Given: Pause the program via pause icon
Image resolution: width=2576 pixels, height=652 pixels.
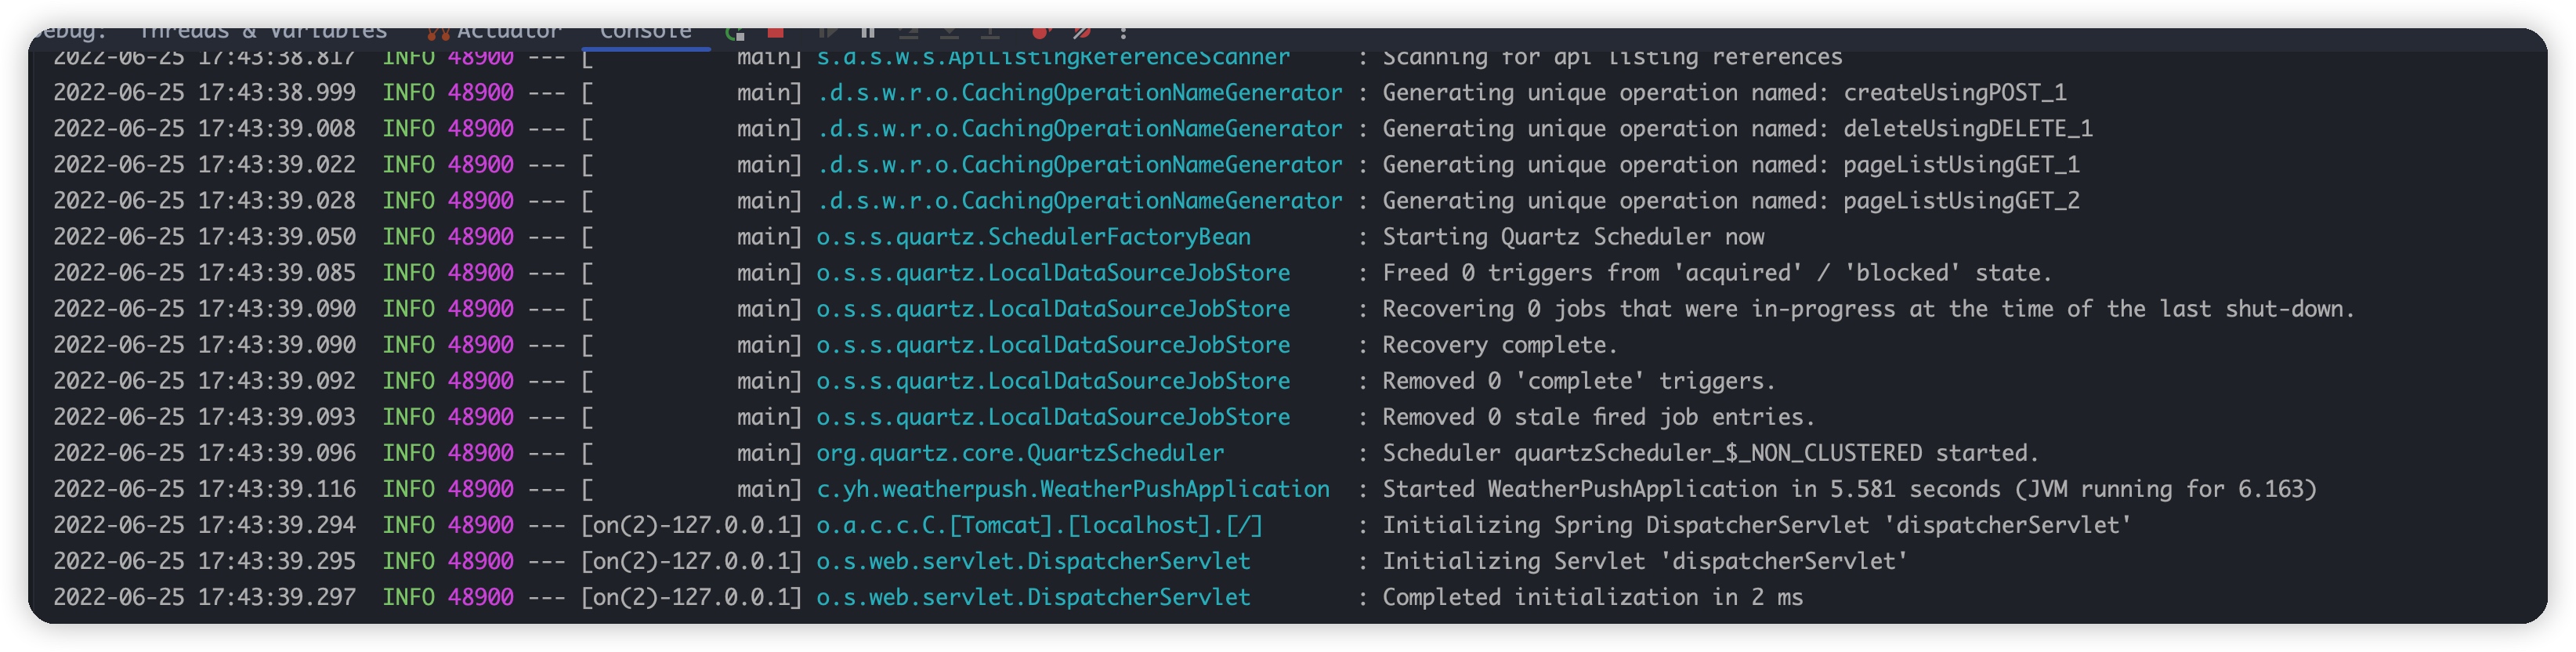Looking at the screenshot, I should [868, 33].
